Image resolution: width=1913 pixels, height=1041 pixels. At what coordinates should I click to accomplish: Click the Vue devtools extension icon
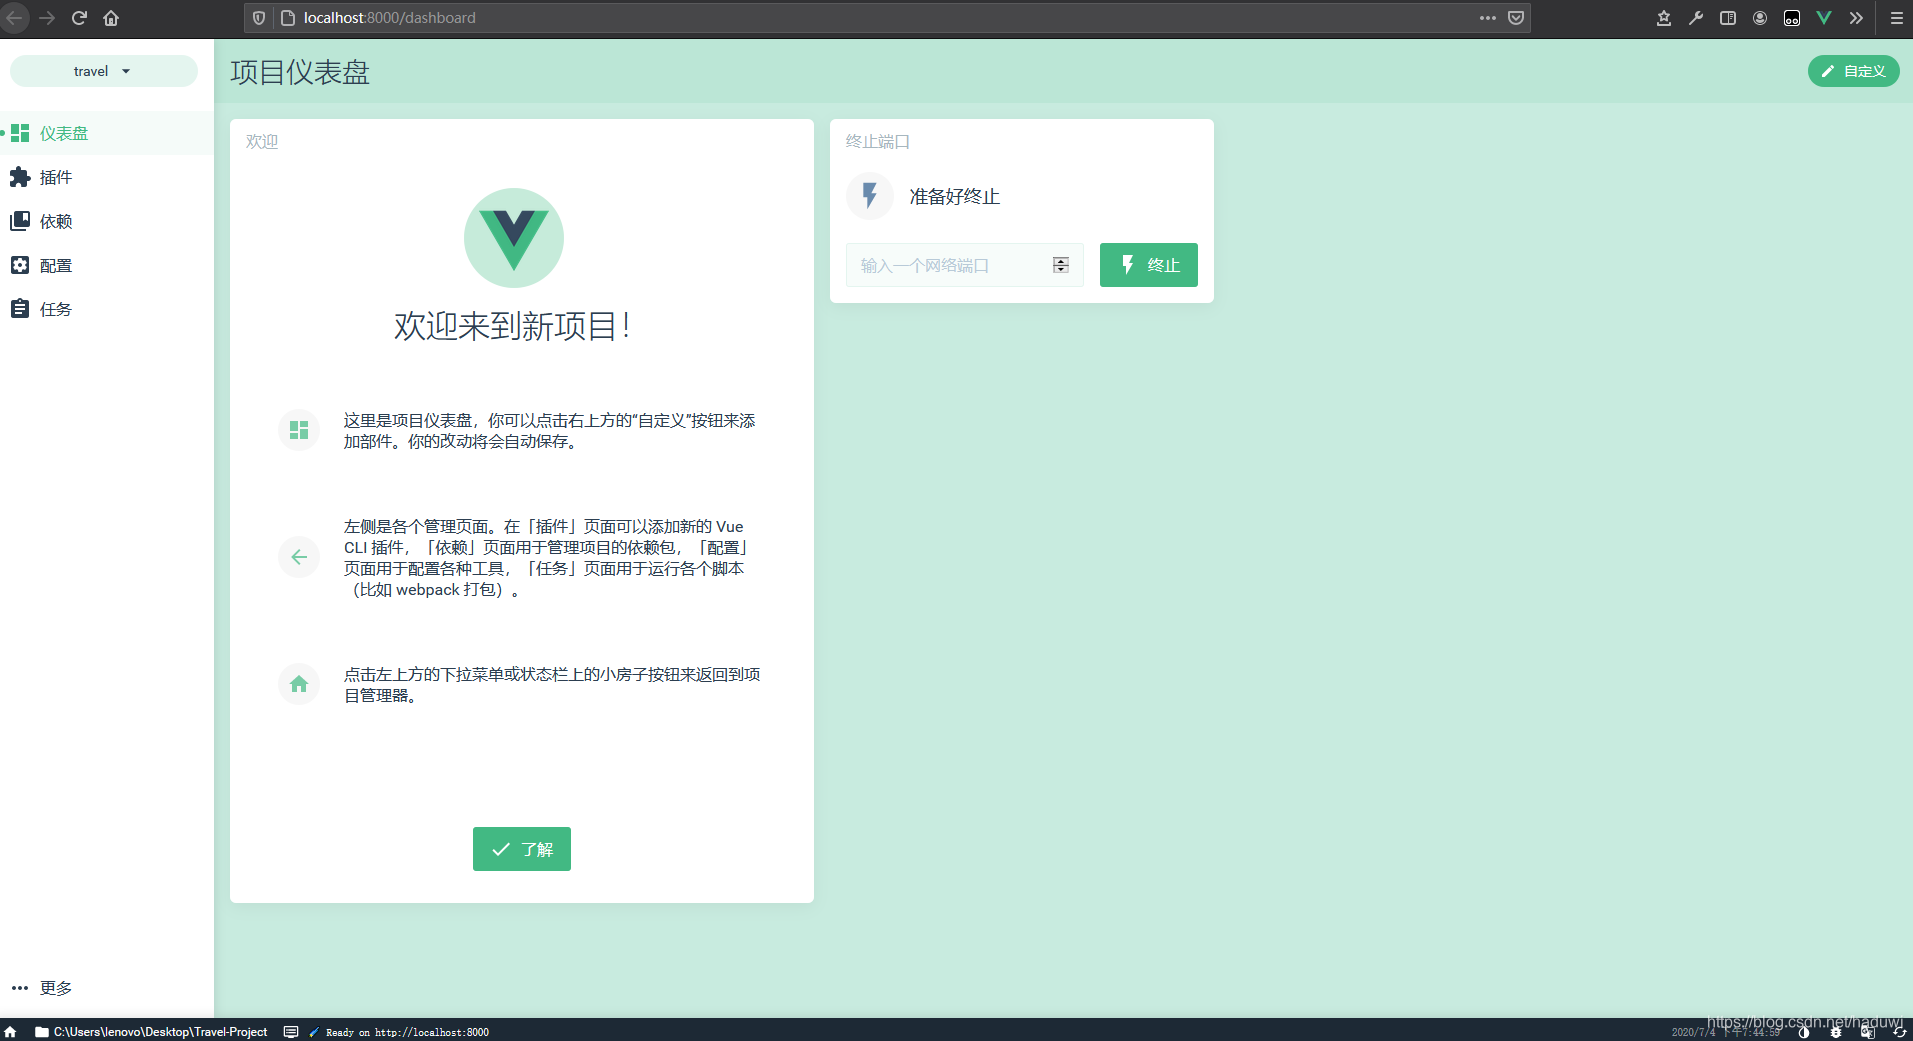pos(1824,18)
